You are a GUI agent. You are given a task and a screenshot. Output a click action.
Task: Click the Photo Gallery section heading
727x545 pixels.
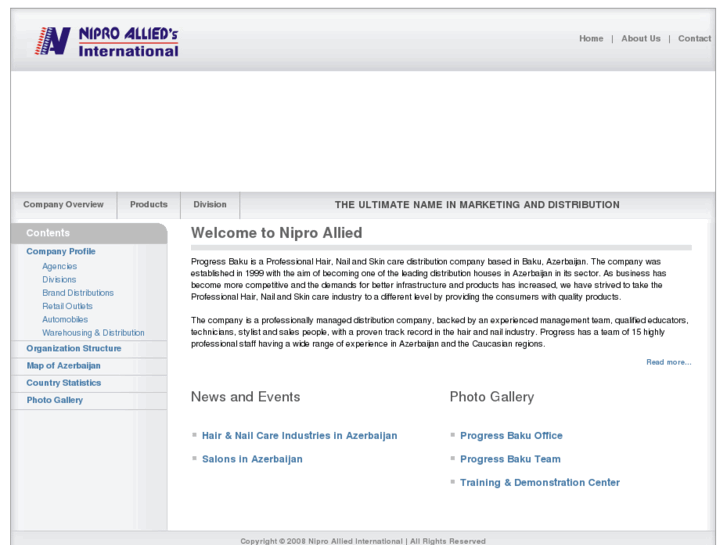coord(491,397)
